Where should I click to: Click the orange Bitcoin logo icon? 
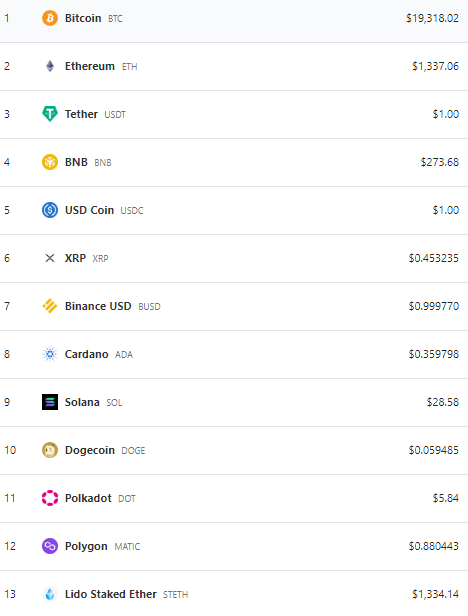pyautogui.click(x=50, y=18)
